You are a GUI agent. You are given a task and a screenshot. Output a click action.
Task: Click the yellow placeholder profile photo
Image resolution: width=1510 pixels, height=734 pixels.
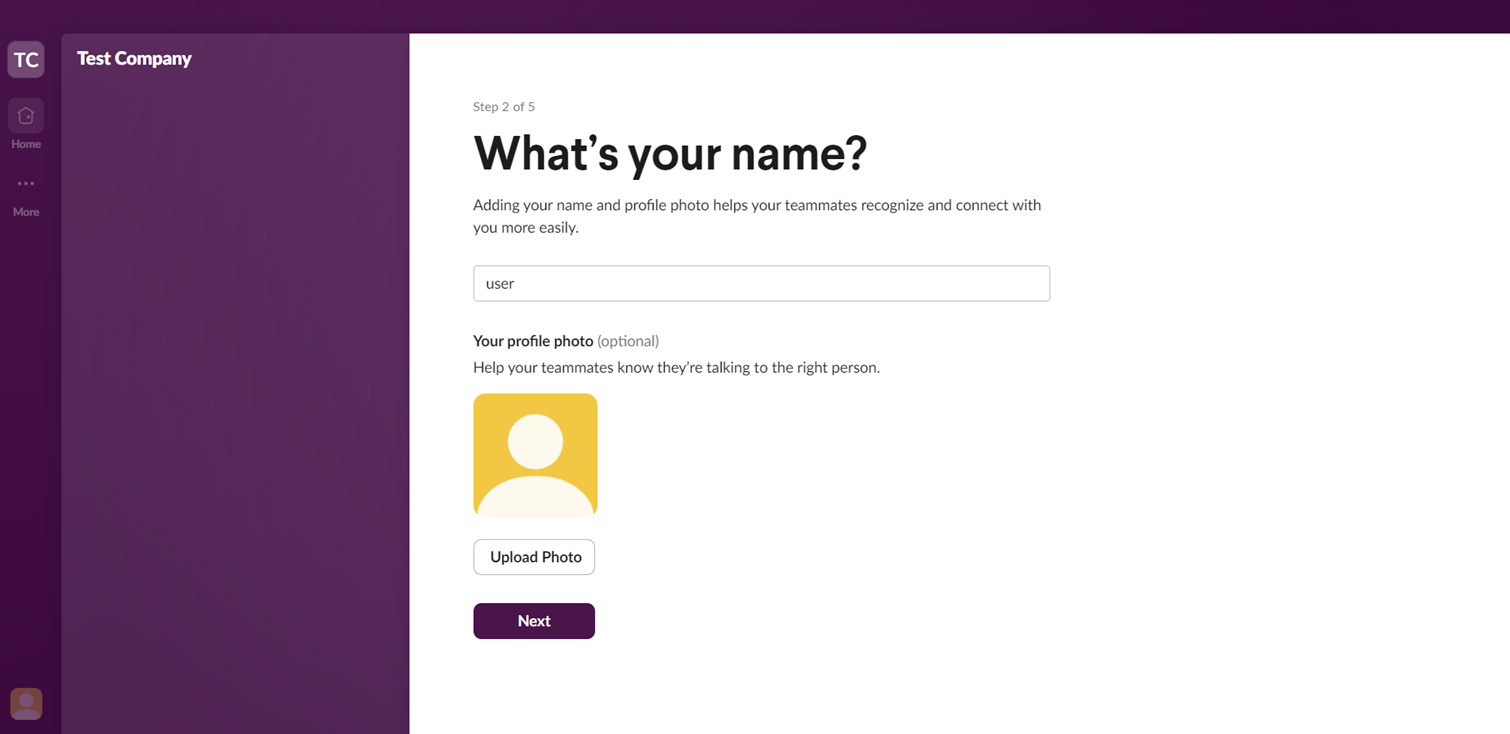point(535,454)
